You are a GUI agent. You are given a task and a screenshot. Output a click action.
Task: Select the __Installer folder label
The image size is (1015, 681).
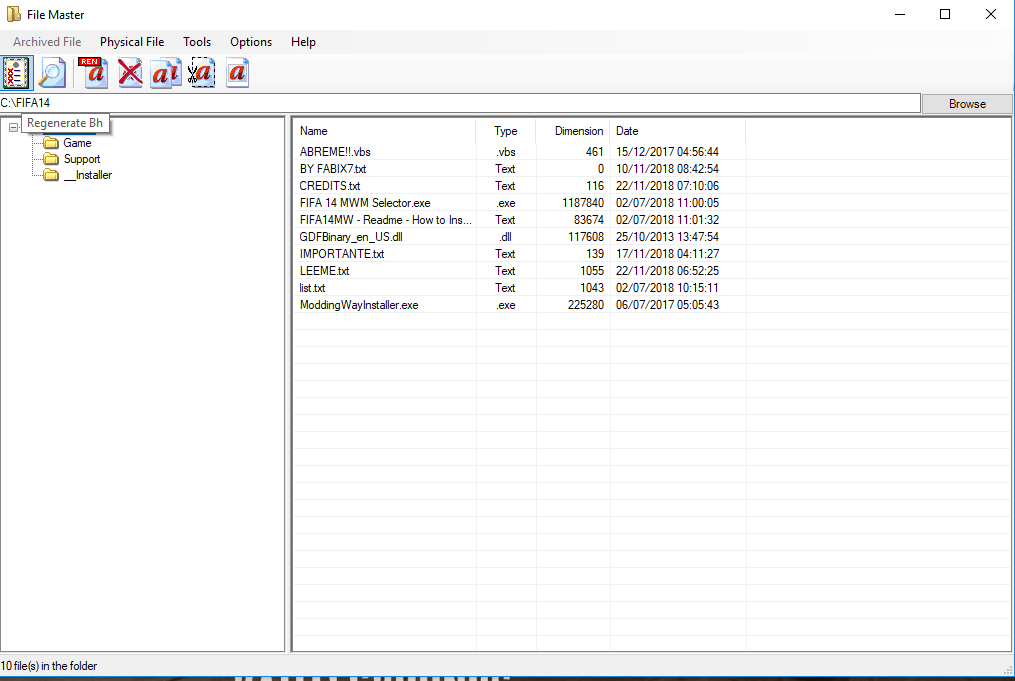coord(87,175)
